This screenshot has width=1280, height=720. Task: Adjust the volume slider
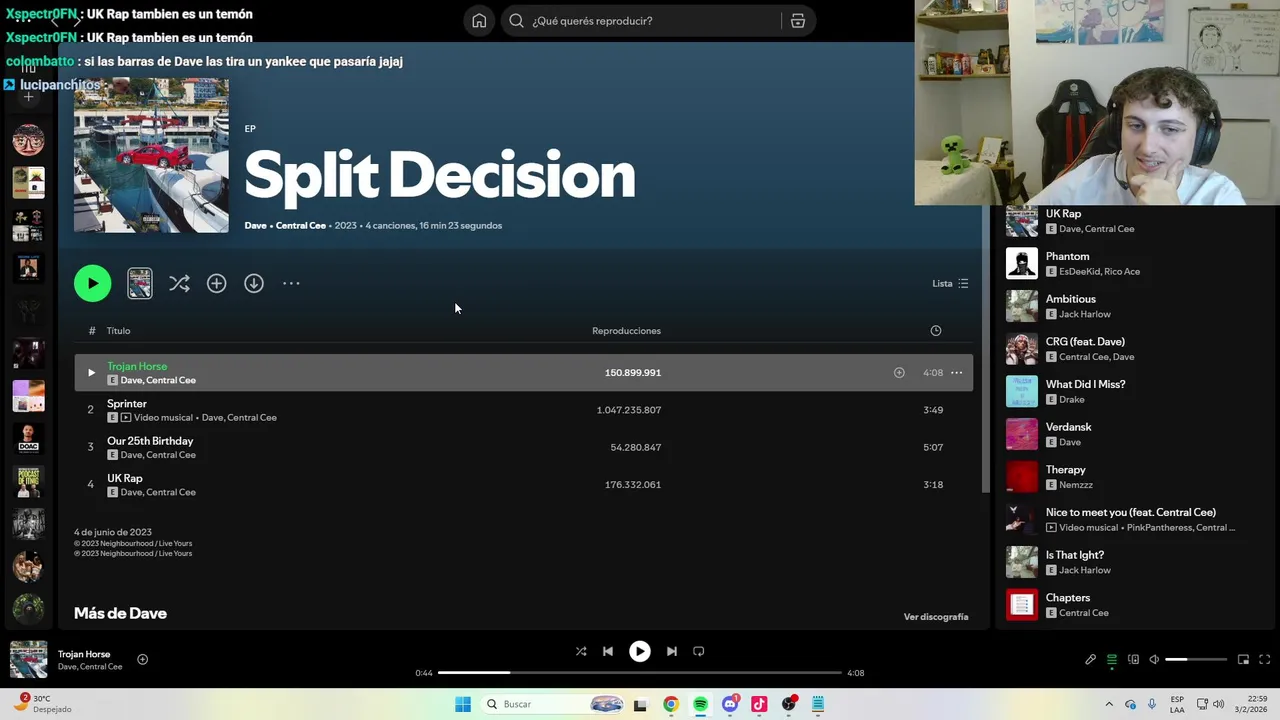(1196, 660)
